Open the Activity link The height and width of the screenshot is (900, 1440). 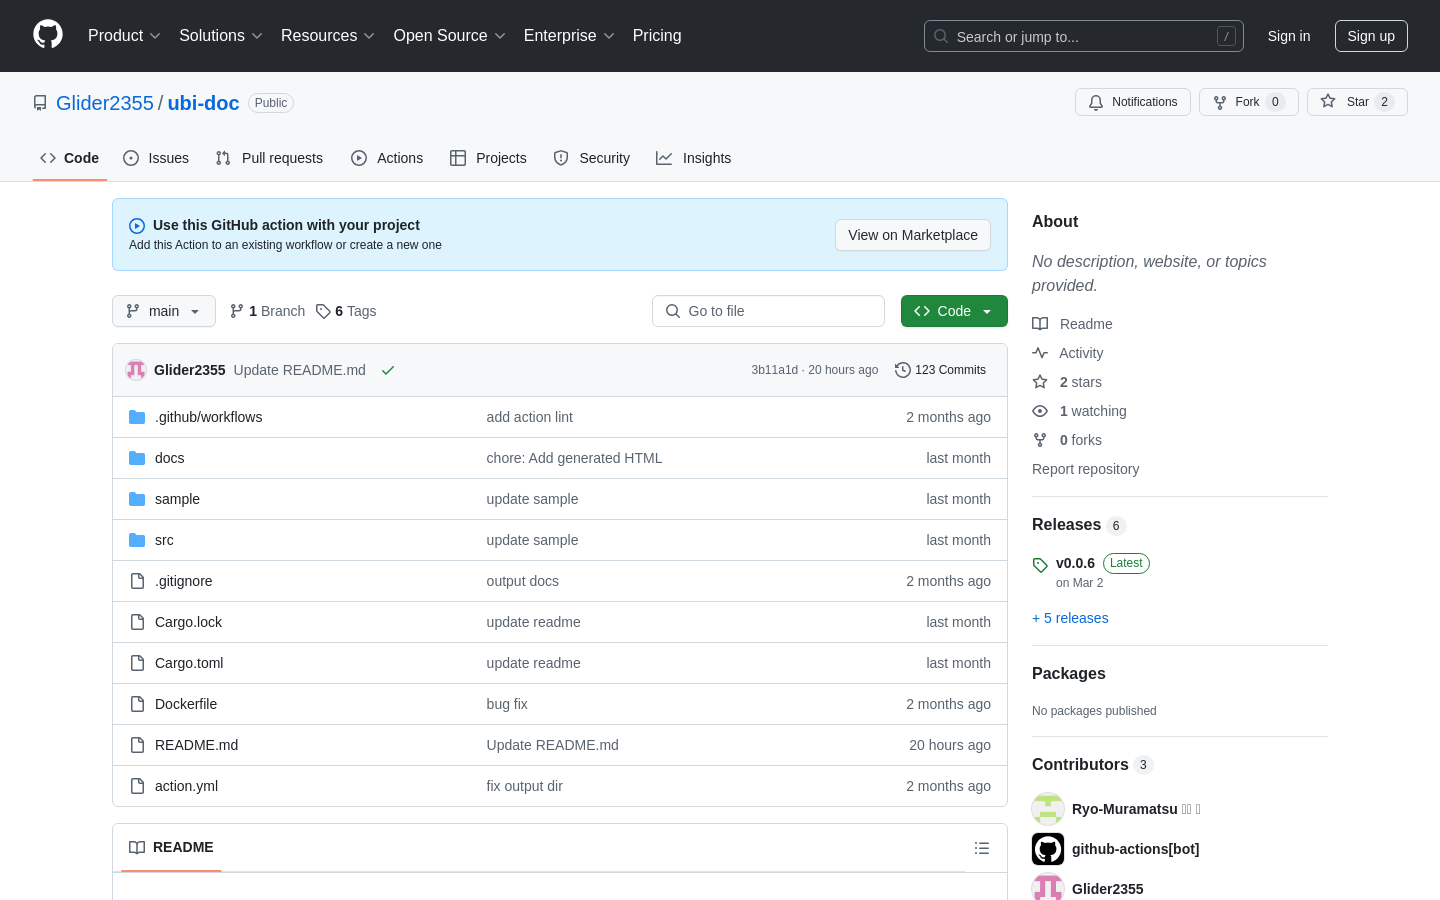pos(1068,353)
